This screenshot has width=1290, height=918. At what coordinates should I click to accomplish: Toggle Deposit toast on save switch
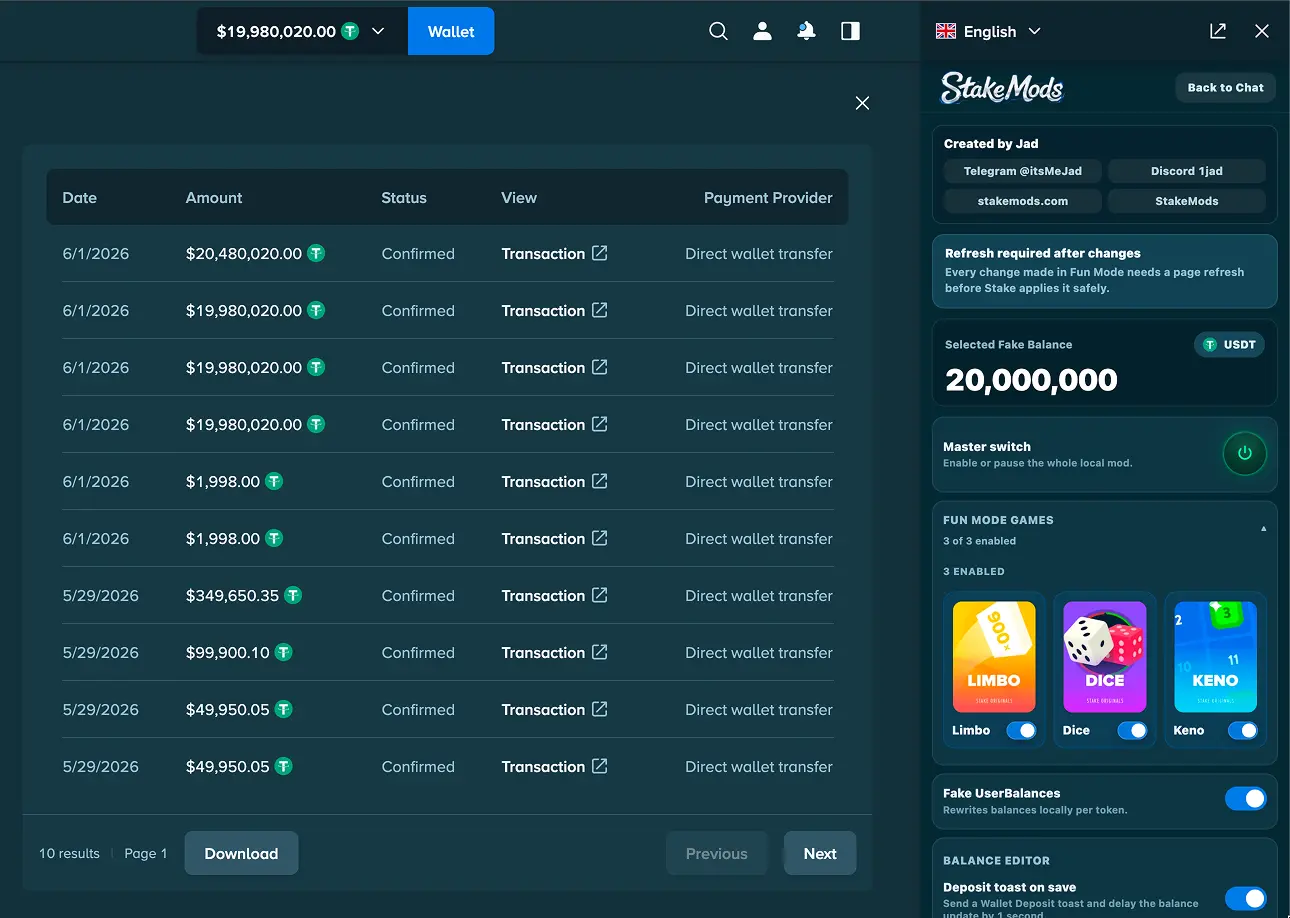coord(1246,898)
